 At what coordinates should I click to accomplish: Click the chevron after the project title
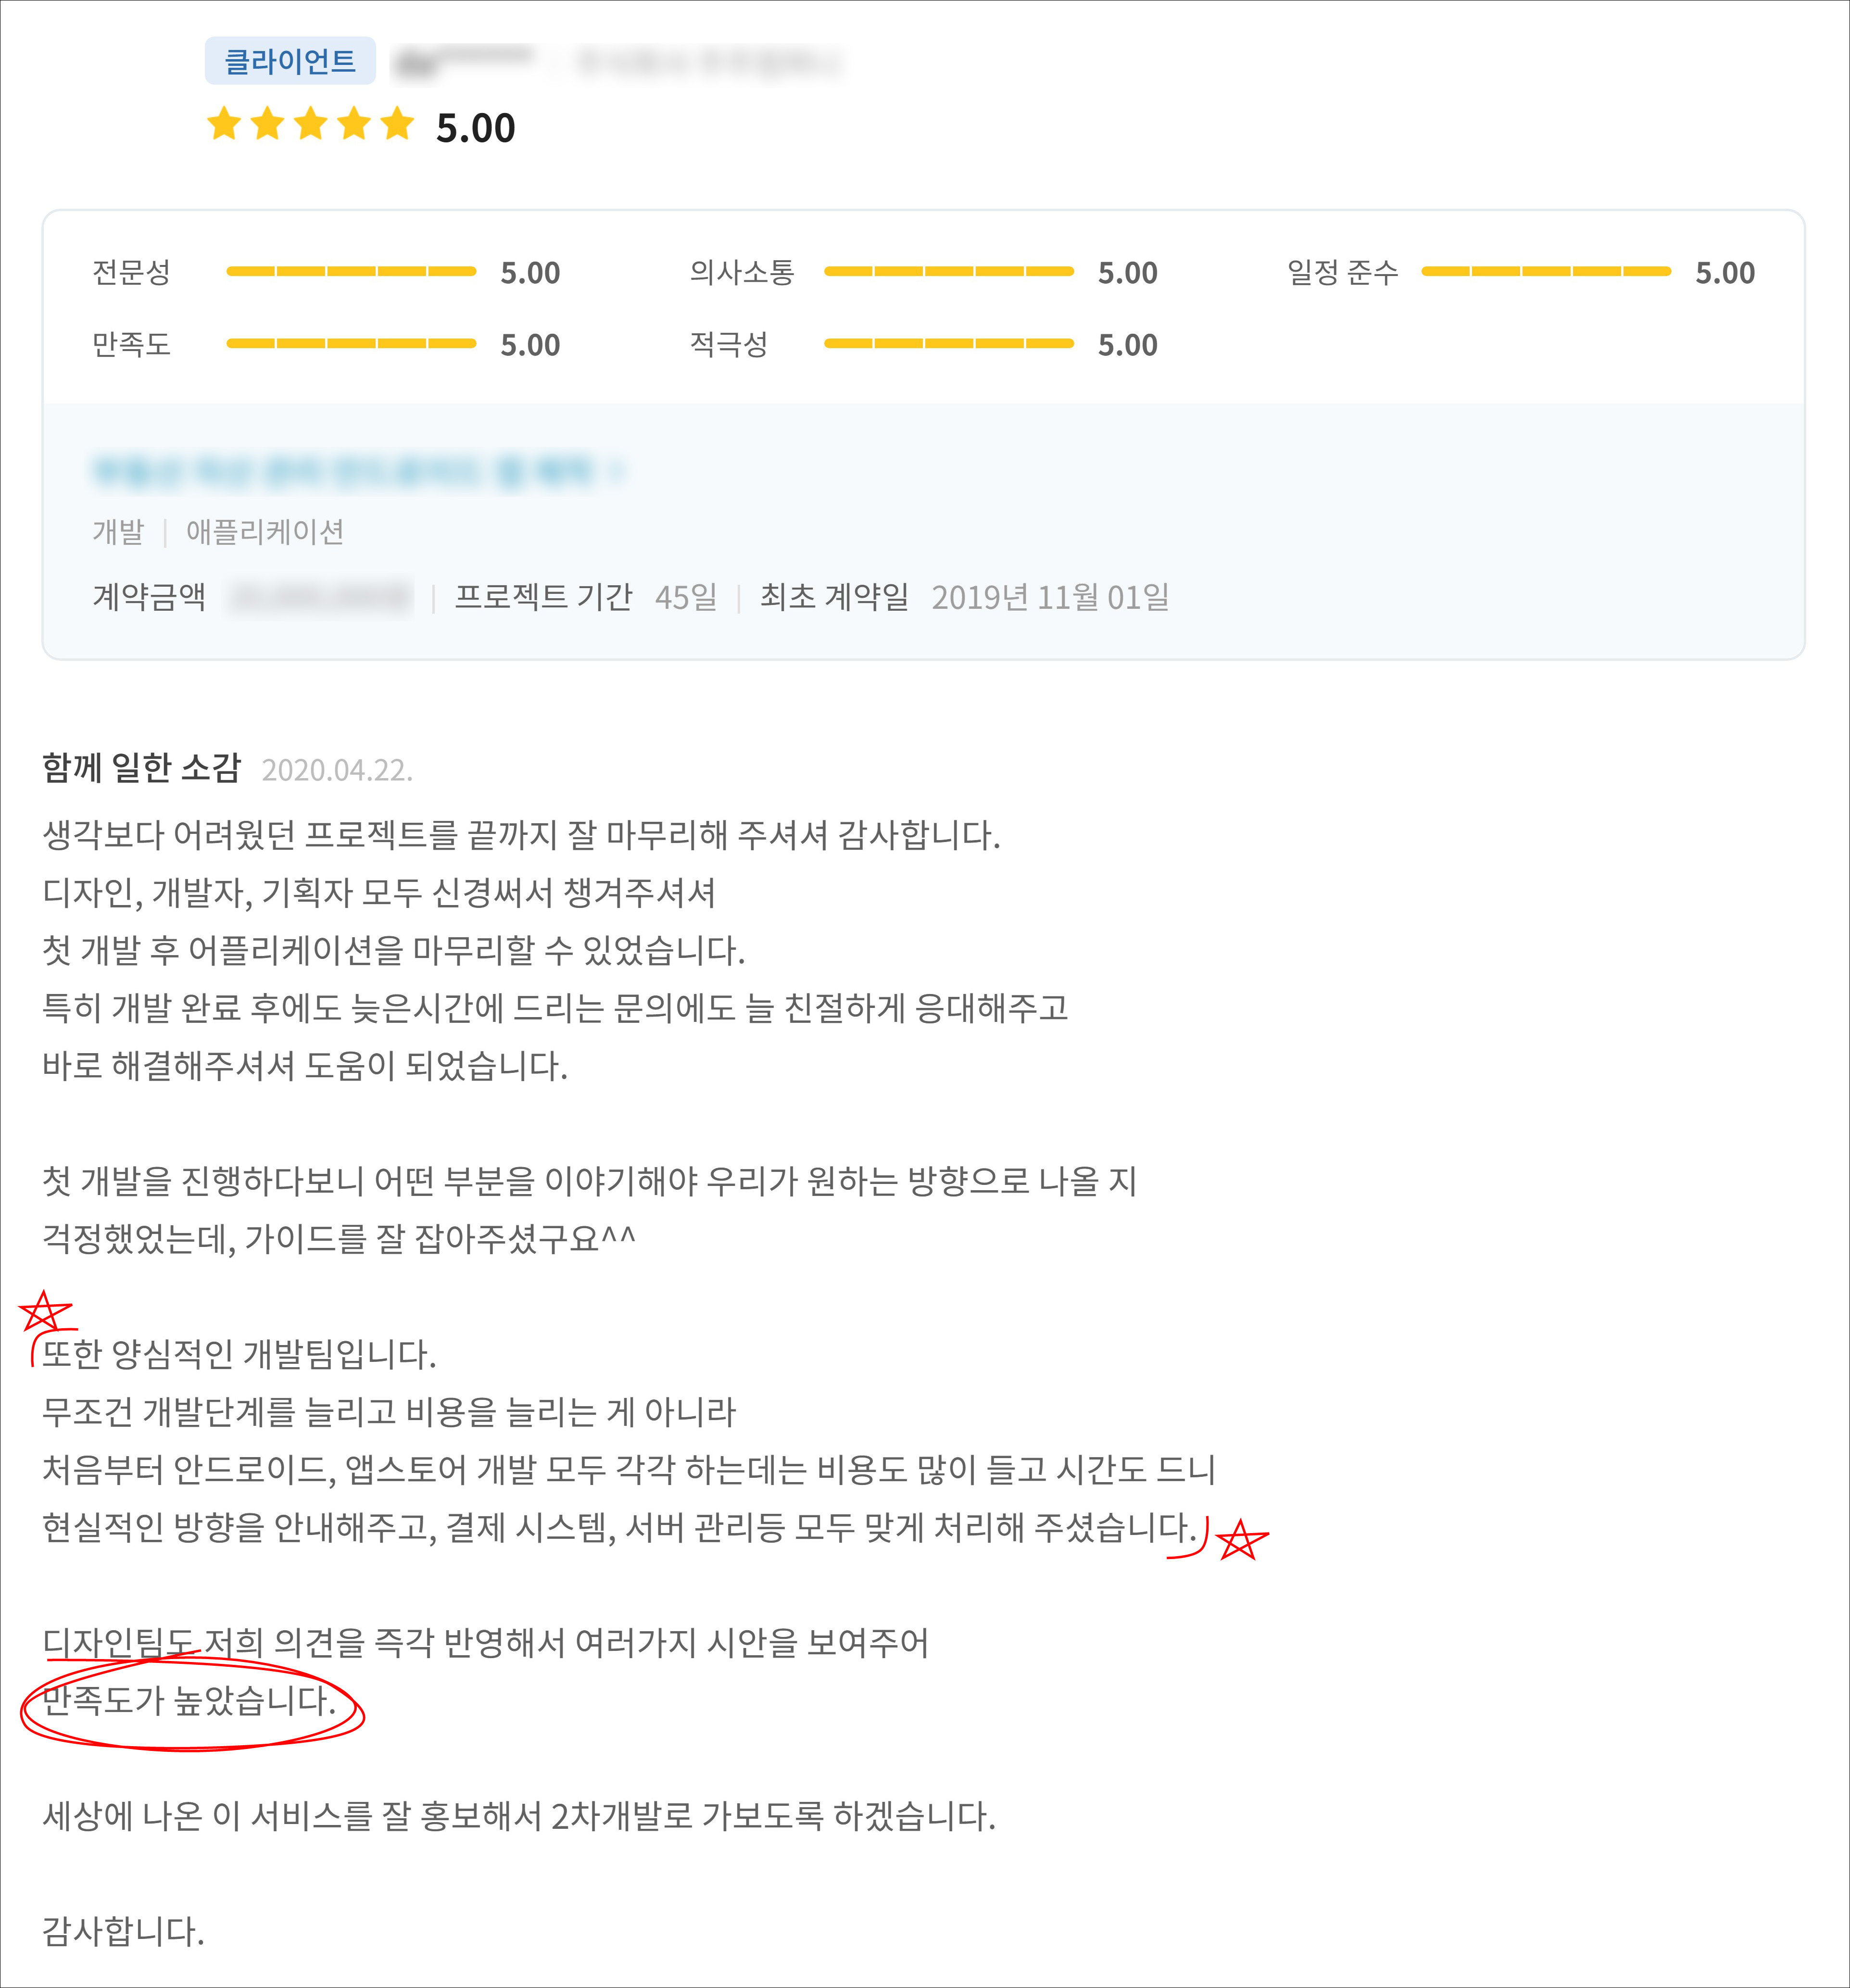click(x=618, y=470)
